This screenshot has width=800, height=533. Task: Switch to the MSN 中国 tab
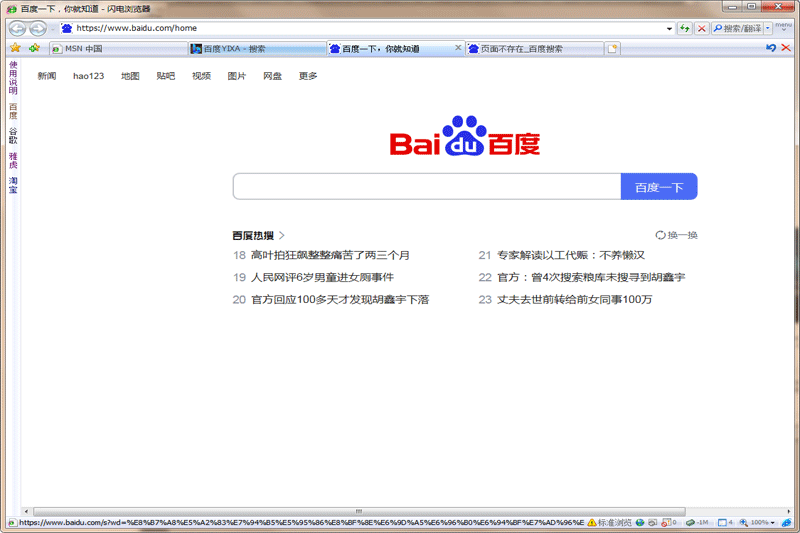point(118,48)
